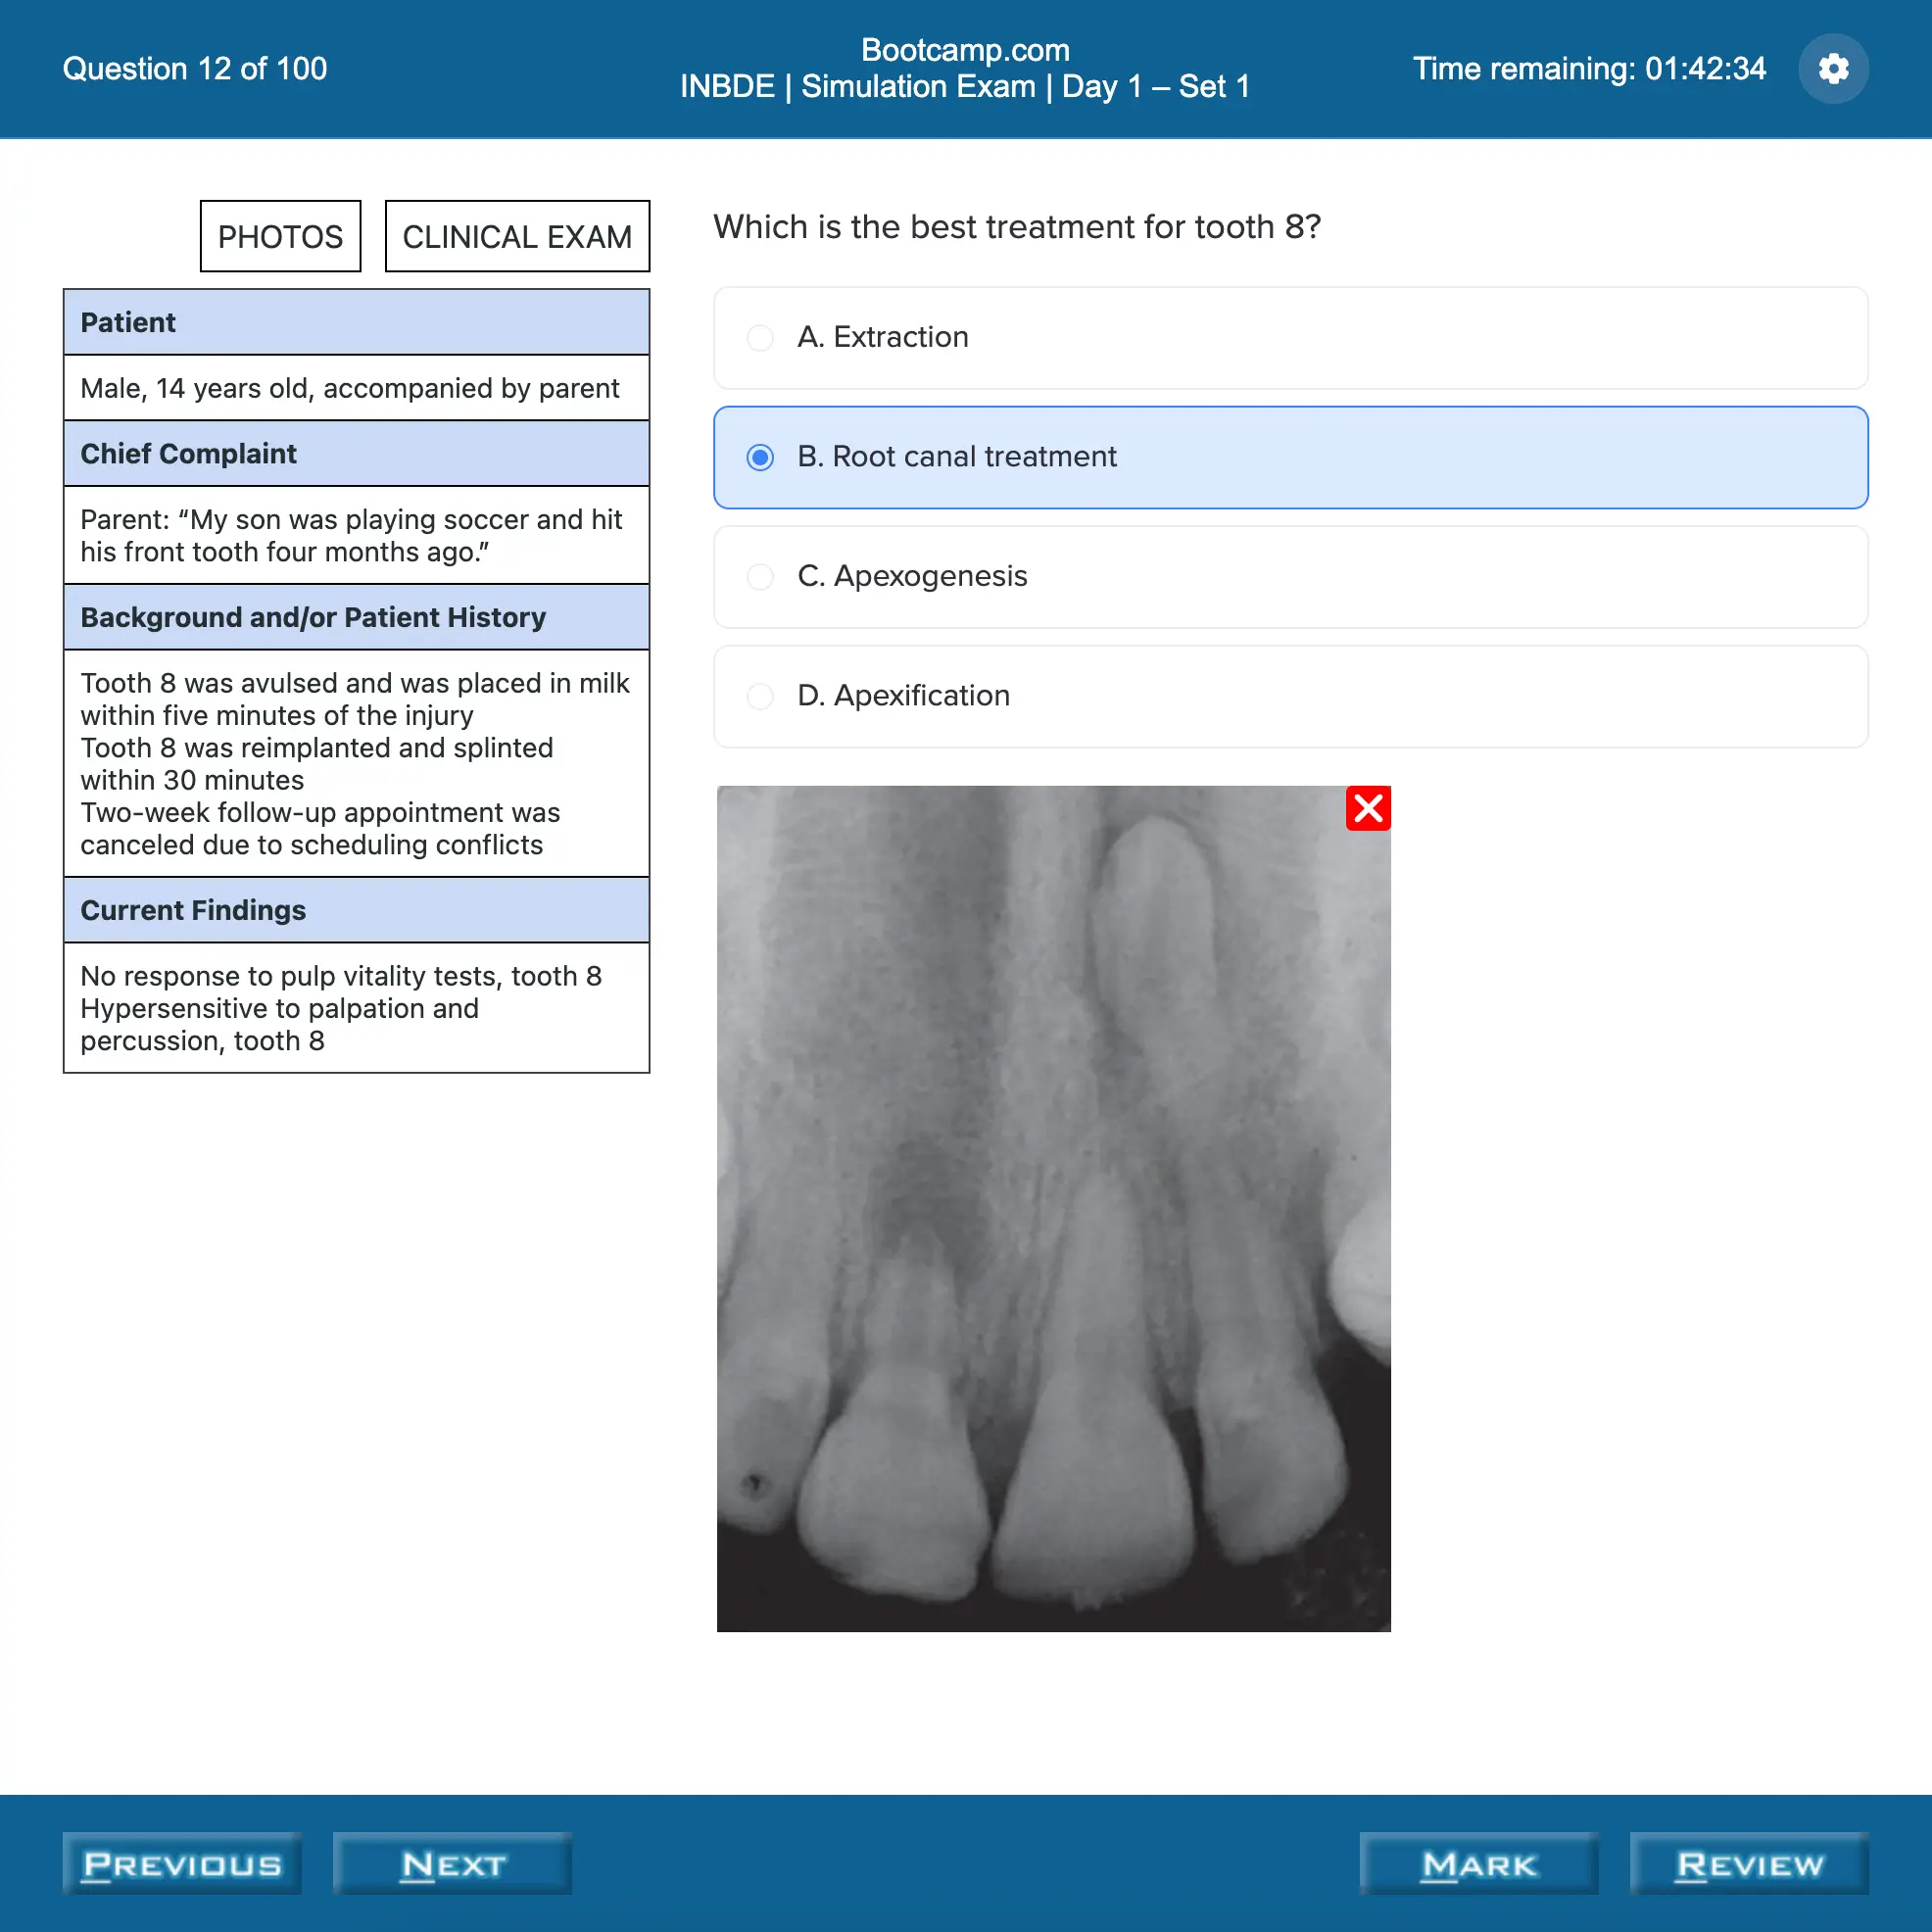The height and width of the screenshot is (1932, 1932).
Task: Click the 'Current Findings' section header
Action: (357, 910)
